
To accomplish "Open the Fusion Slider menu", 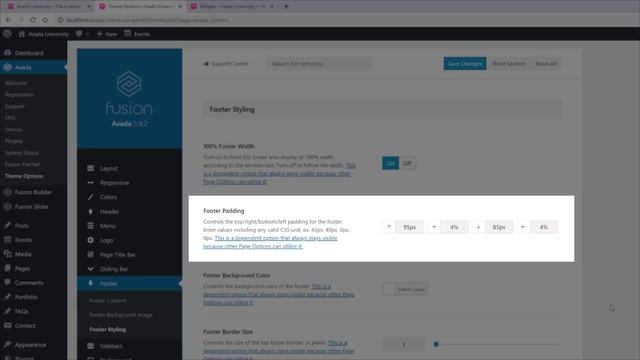I will pyautogui.click(x=33, y=207).
